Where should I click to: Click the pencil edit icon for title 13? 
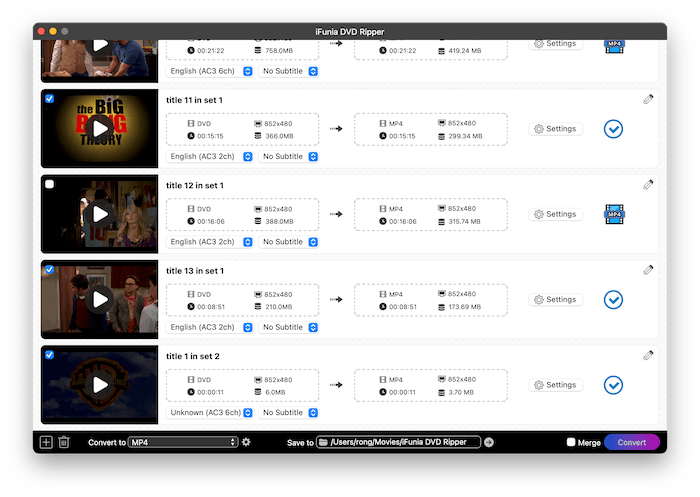click(x=648, y=270)
